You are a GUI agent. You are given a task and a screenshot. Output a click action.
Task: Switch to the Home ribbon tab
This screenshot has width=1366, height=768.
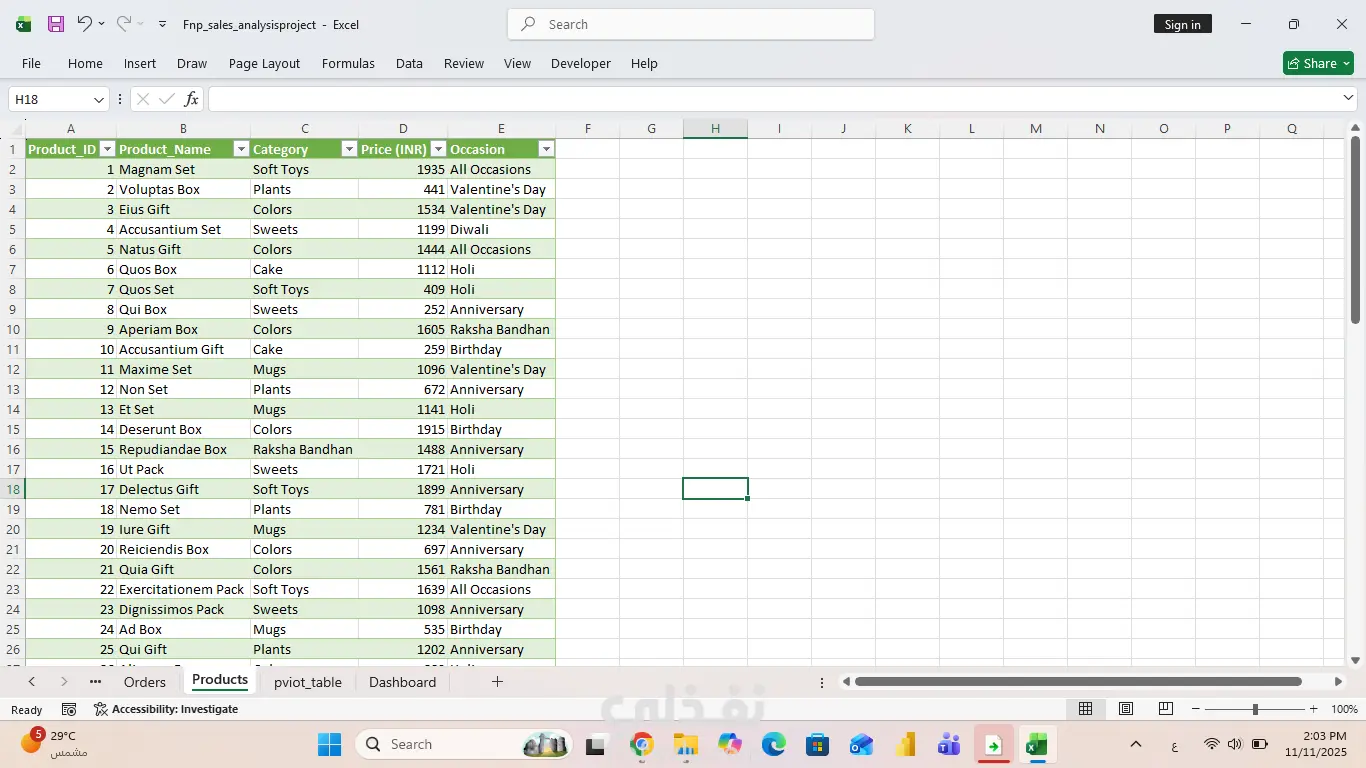[x=85, y=63]
